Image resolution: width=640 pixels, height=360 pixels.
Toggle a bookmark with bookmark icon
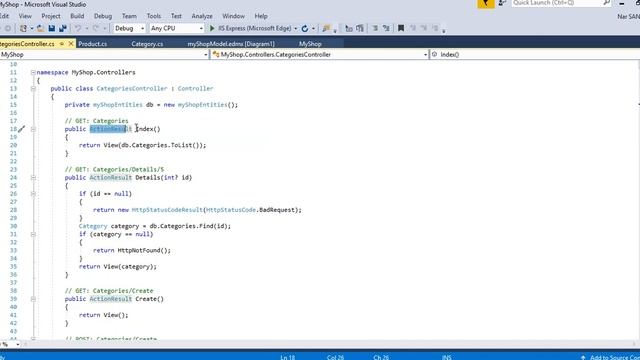click(x=401, y=28)
